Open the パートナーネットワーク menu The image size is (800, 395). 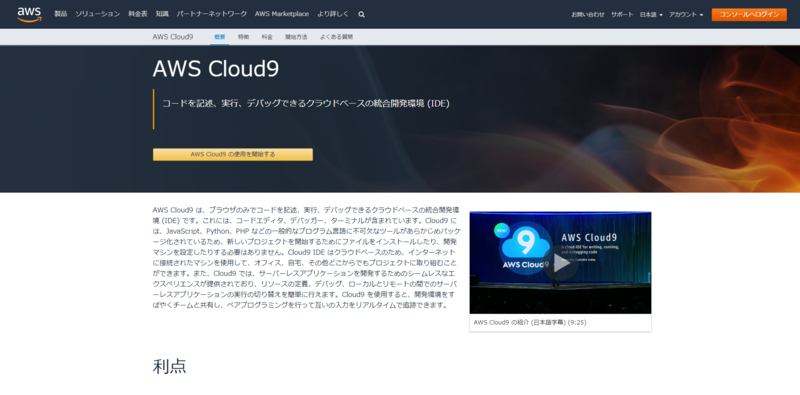(212, 14)
